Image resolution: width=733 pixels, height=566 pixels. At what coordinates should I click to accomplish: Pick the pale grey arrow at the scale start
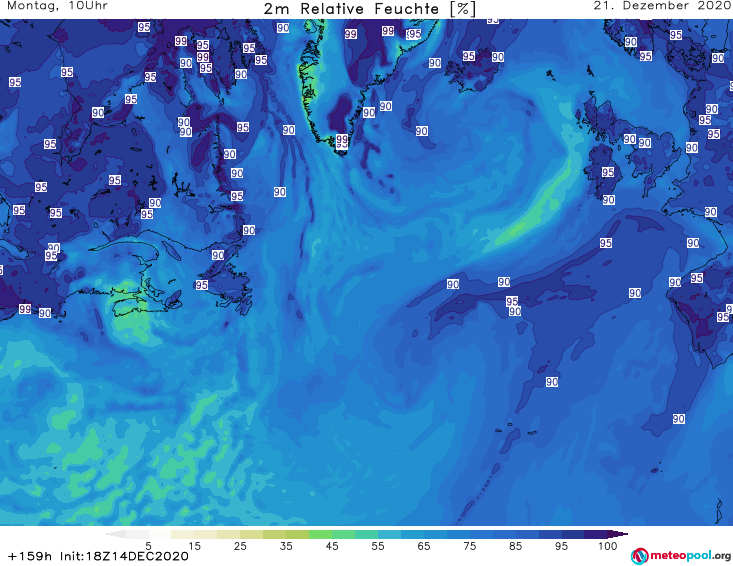[x=115, y=534]
